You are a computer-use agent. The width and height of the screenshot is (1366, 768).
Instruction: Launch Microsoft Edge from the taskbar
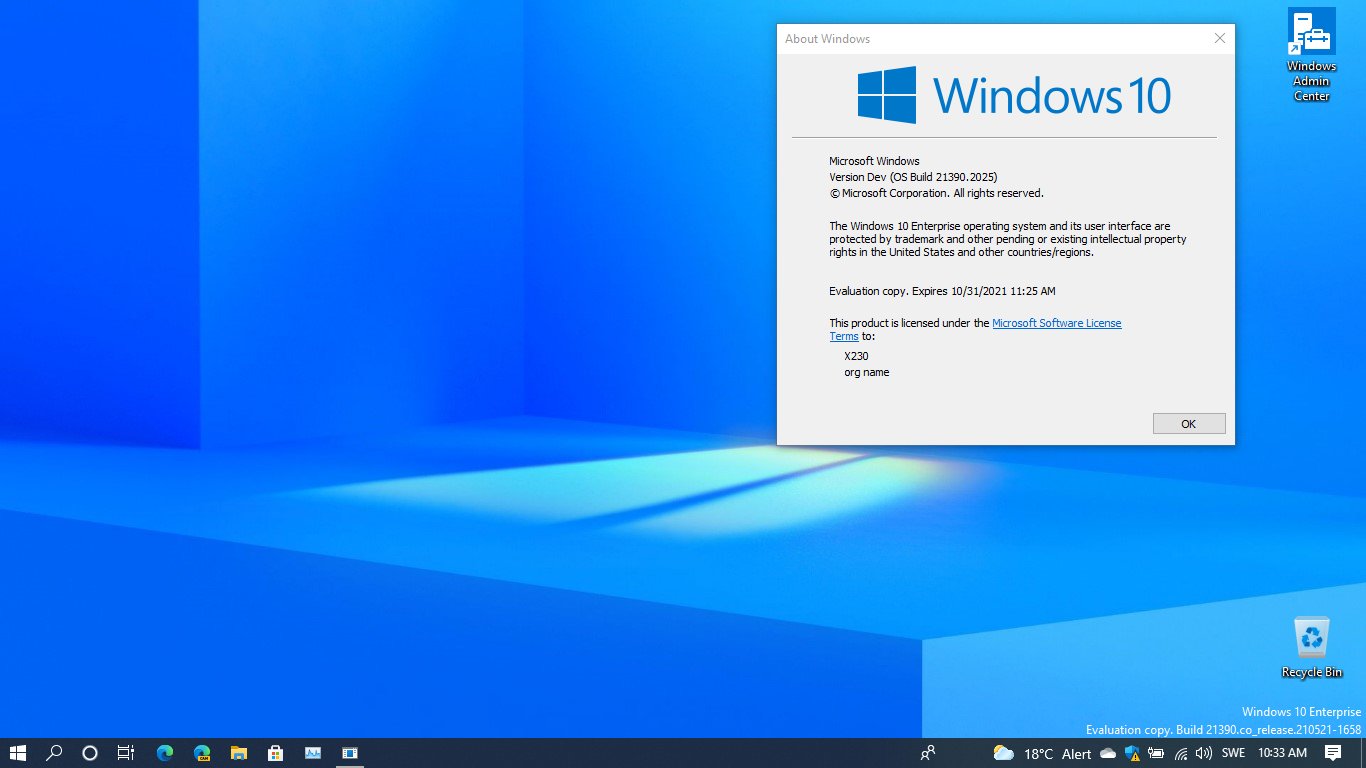165,753
